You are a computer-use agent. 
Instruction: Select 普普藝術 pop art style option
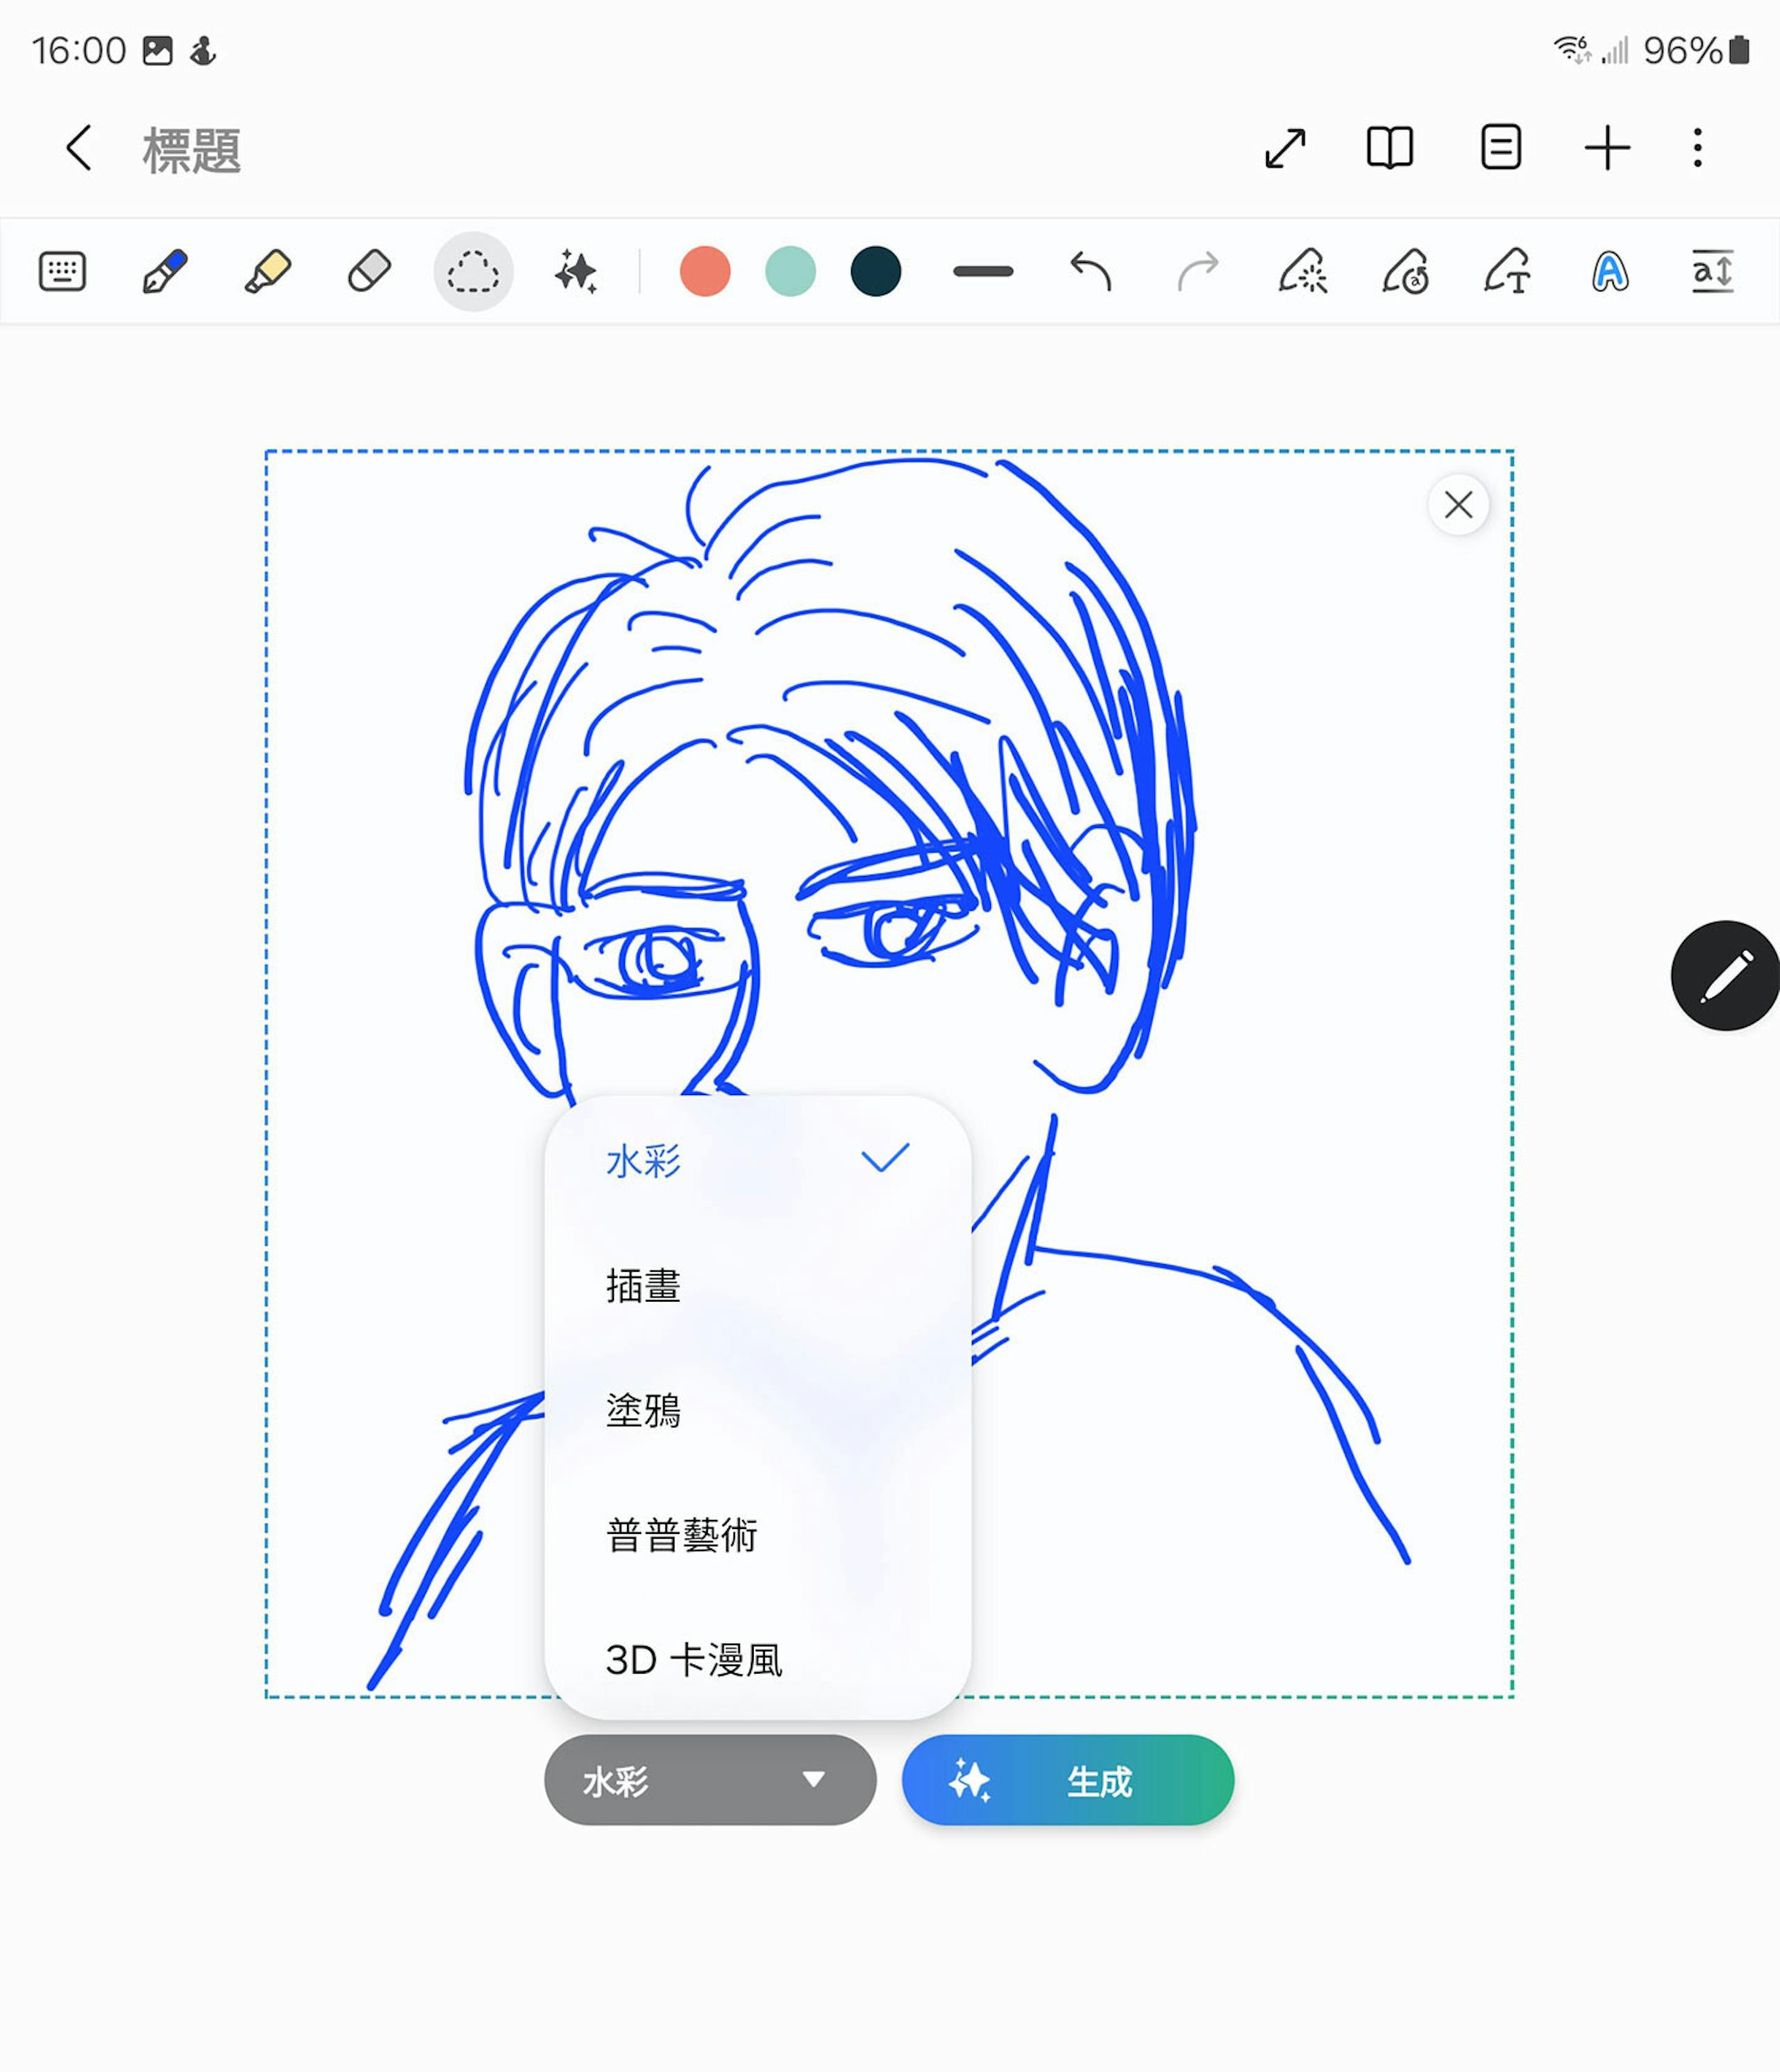point(757,1535)
